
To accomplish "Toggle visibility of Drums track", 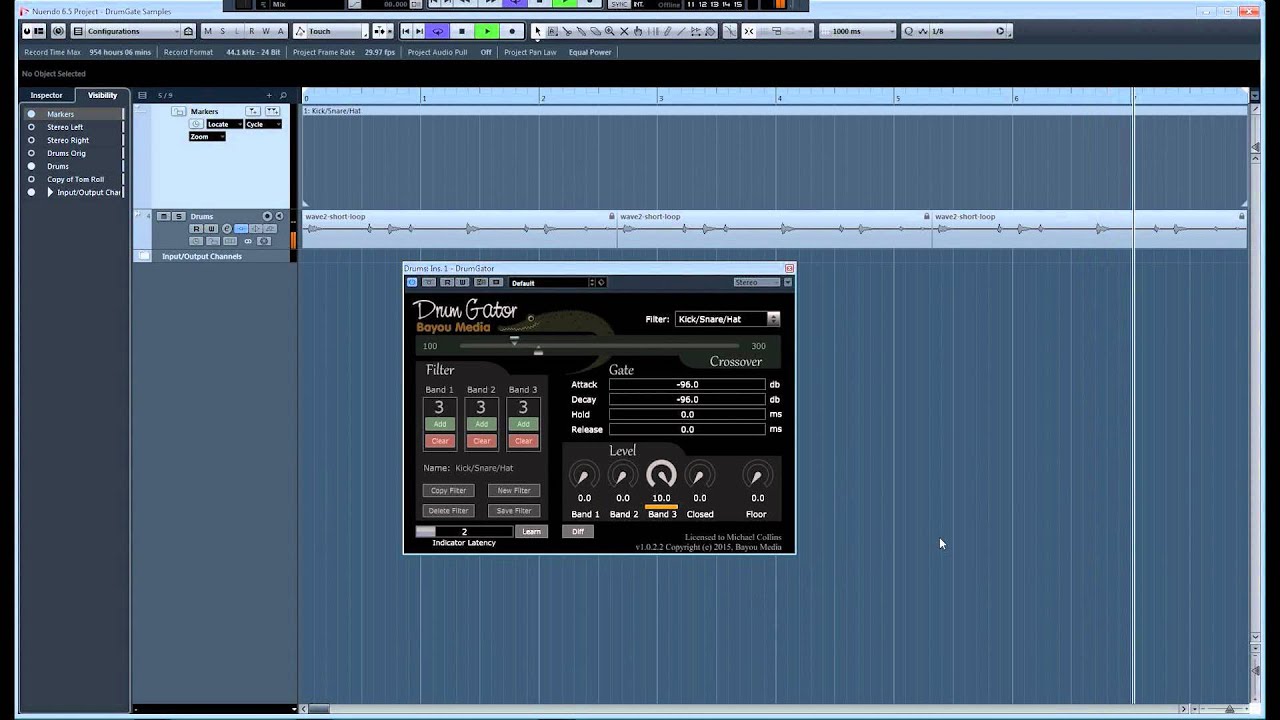I will tap(31, 166).
